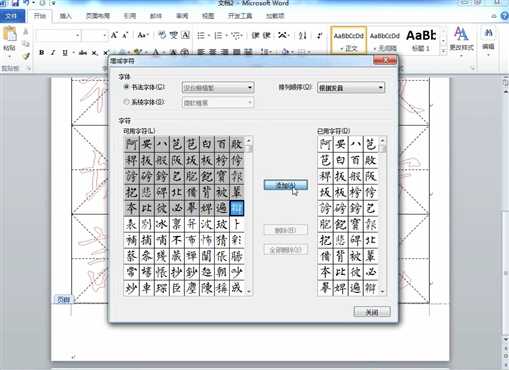Click the 关闭 Close button in dialog
509x370 pixels.
(x=372, y=312)
